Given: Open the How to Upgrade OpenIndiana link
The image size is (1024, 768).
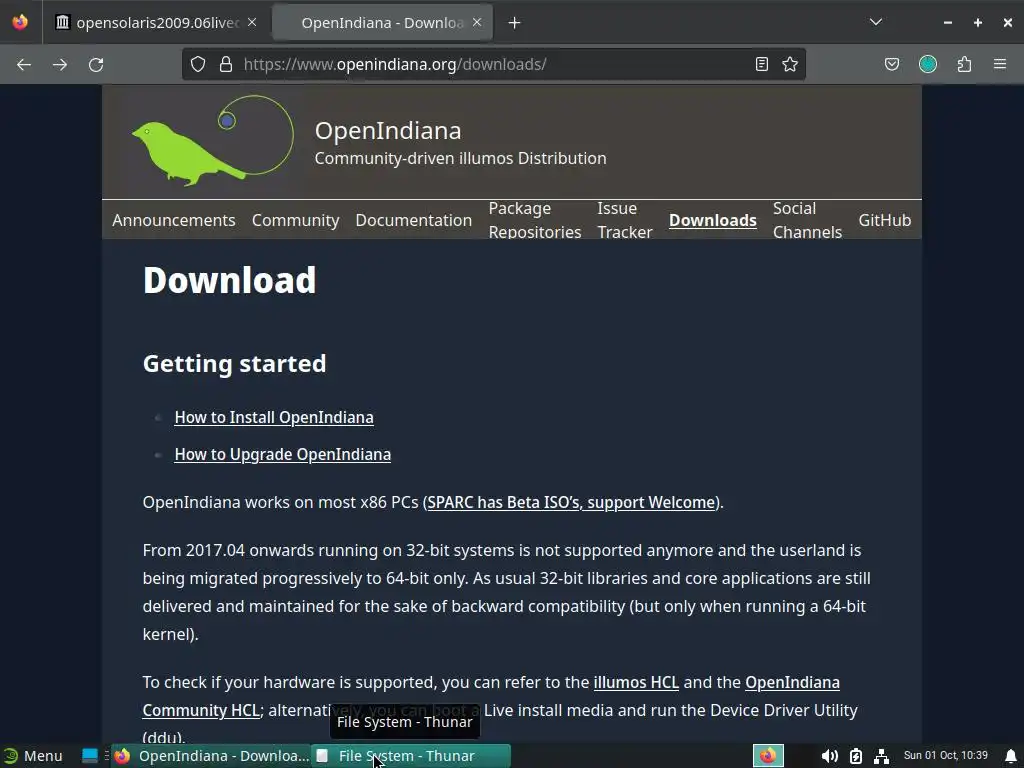Looking at the screenshot, I should click(x=282, y=455).
